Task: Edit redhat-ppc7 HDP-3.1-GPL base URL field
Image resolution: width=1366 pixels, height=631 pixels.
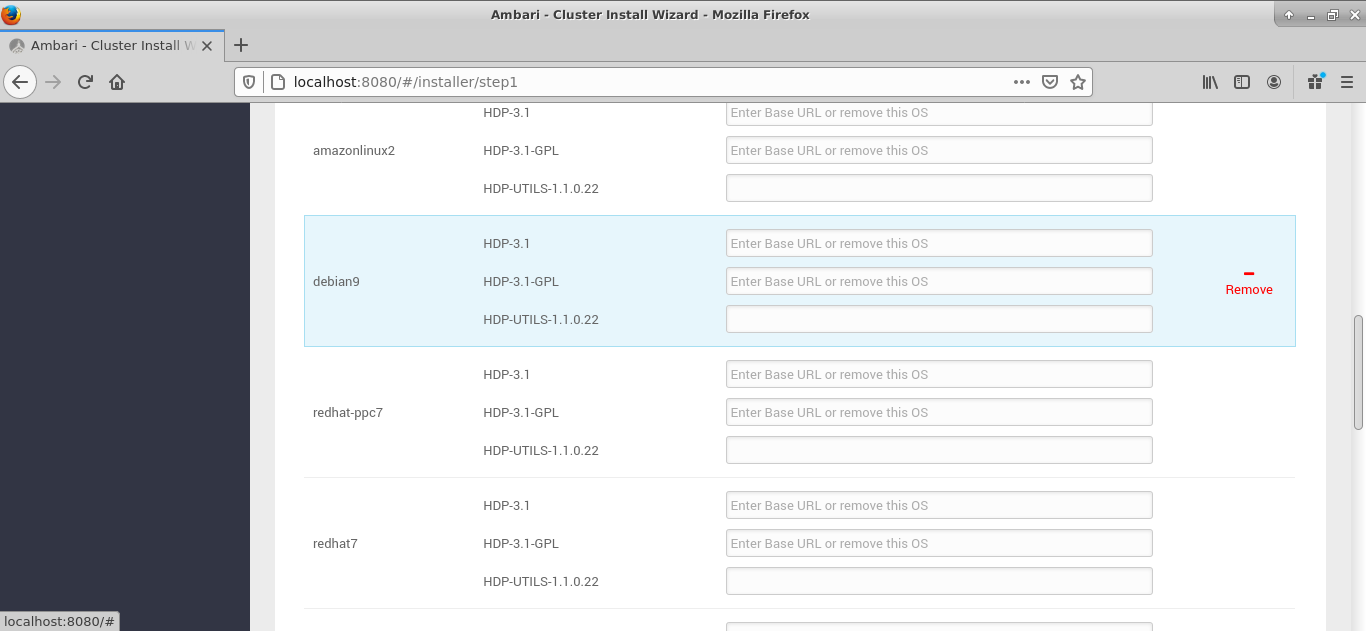Action: point(939,412)
